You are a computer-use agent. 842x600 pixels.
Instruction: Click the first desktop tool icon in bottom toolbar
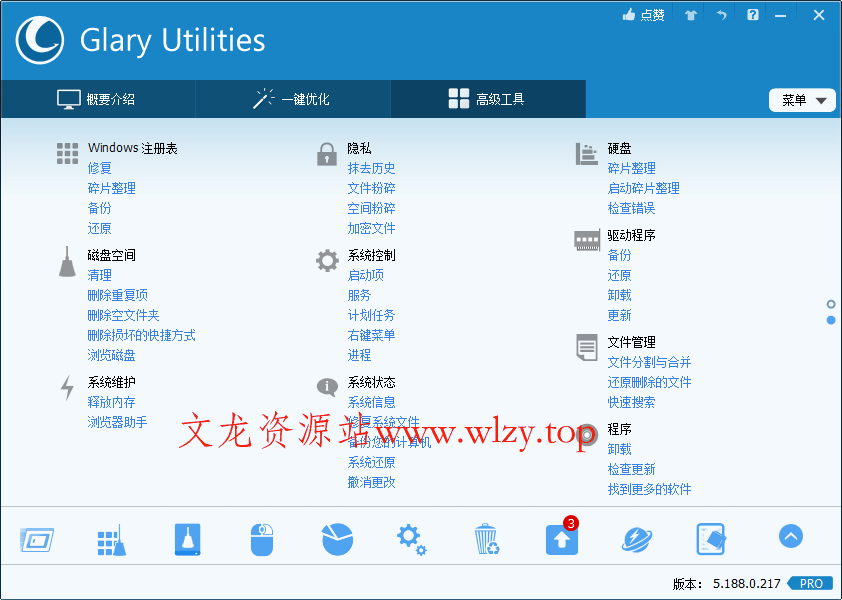[x=36, y=537]
